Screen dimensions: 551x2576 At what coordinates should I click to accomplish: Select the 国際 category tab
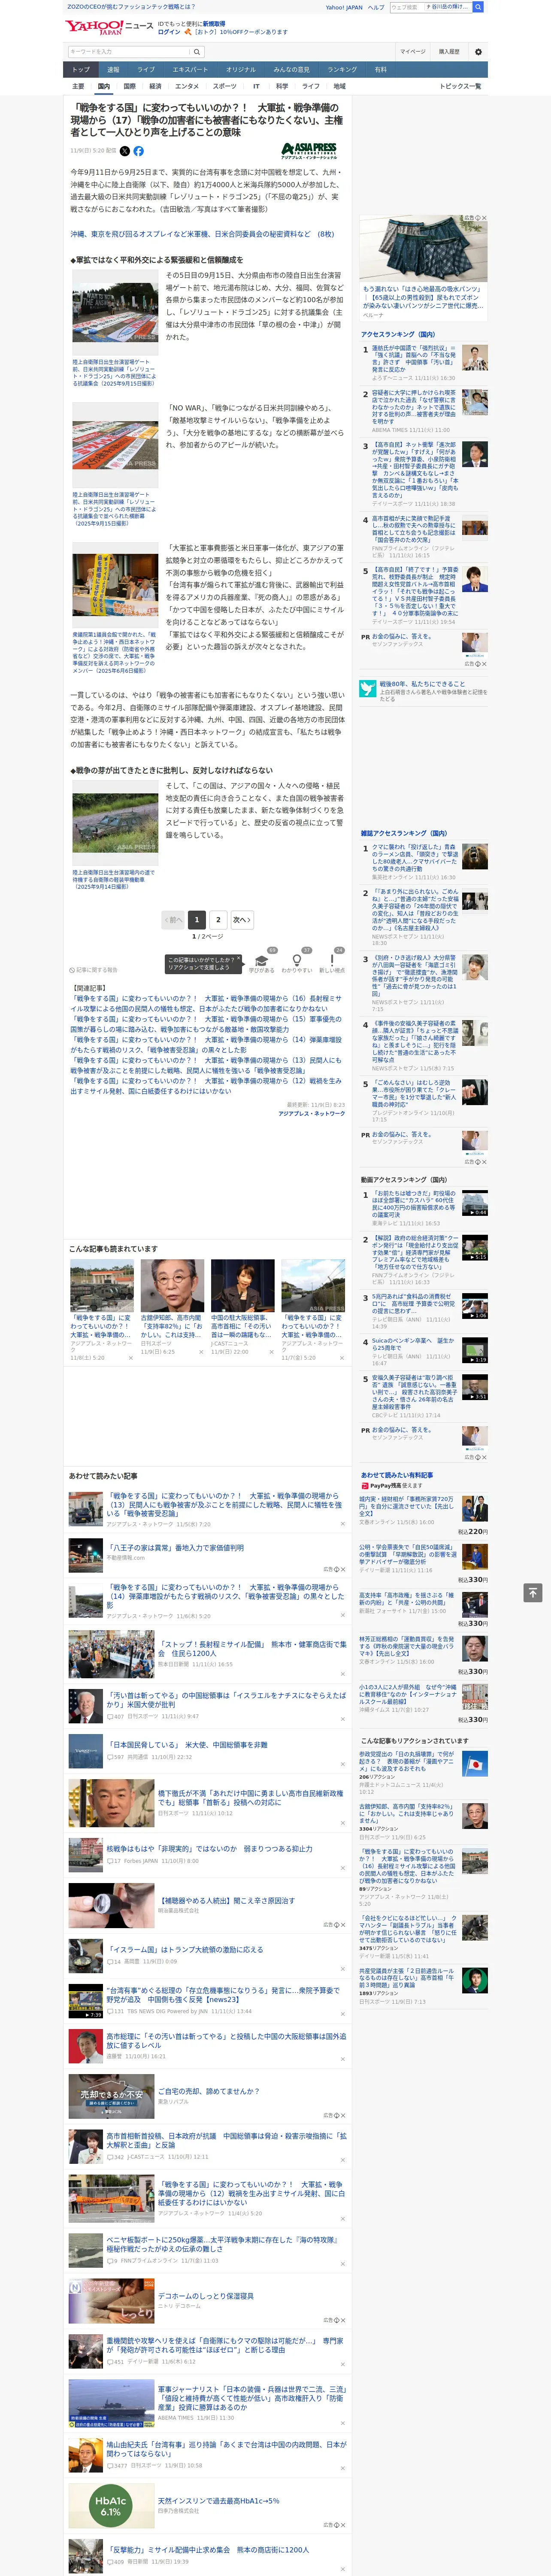click(129, 86)
